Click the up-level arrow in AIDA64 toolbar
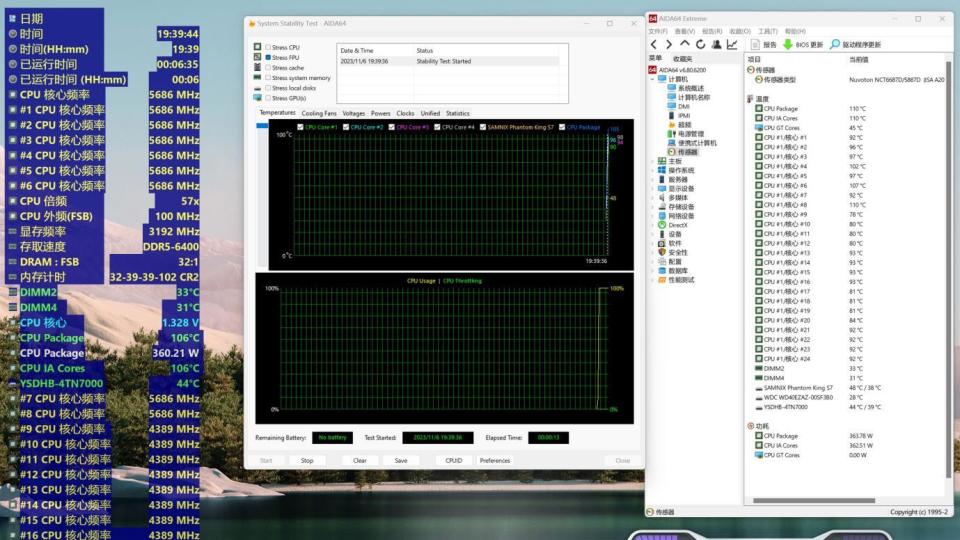960x540 pixels. 684,45
